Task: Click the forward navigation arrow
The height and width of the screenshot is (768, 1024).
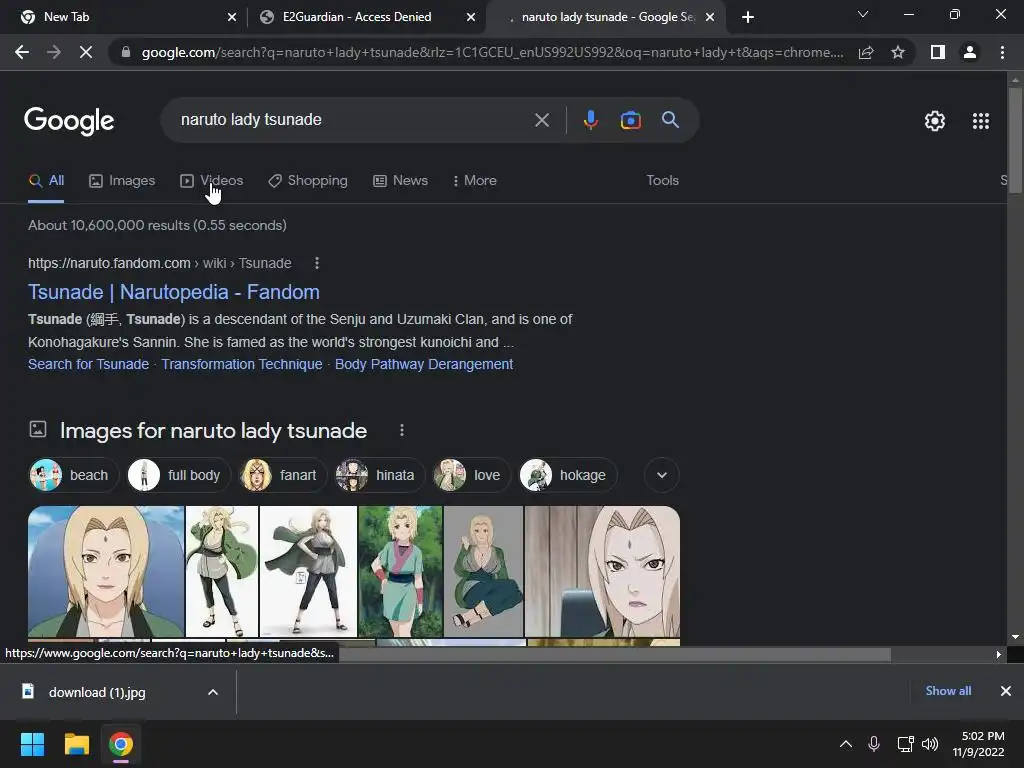Action: (x=54, y=52)
